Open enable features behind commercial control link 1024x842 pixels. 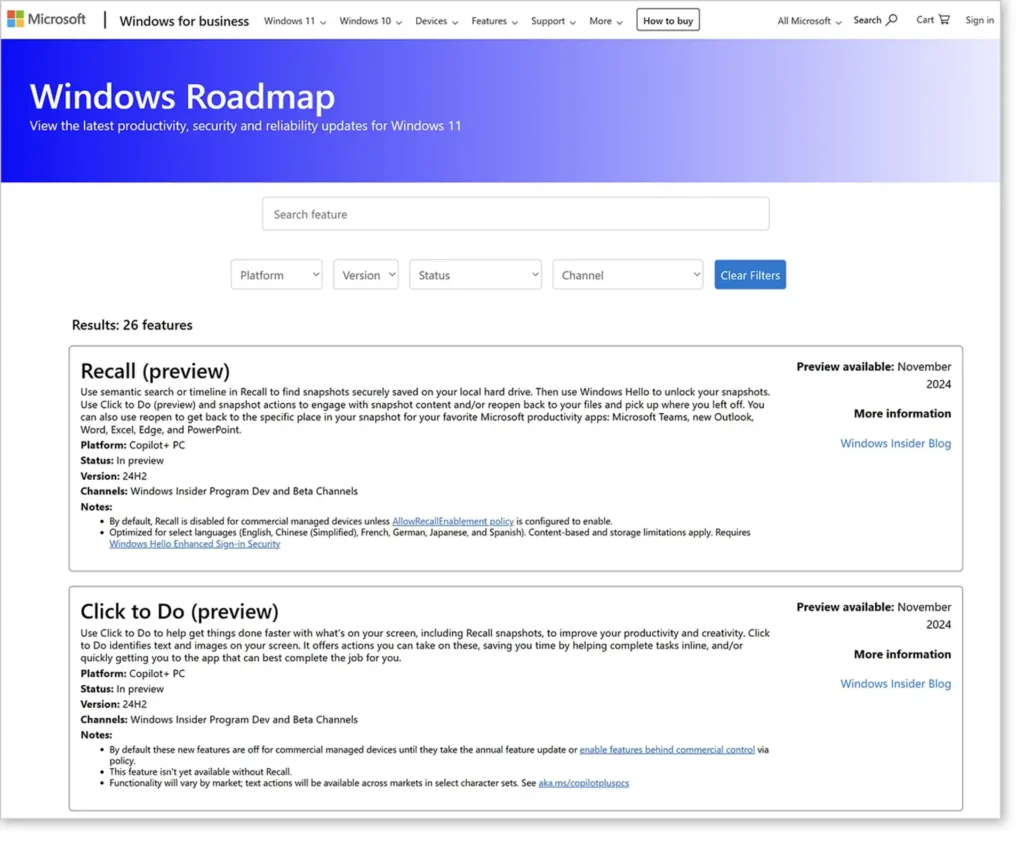coord(667,750)
